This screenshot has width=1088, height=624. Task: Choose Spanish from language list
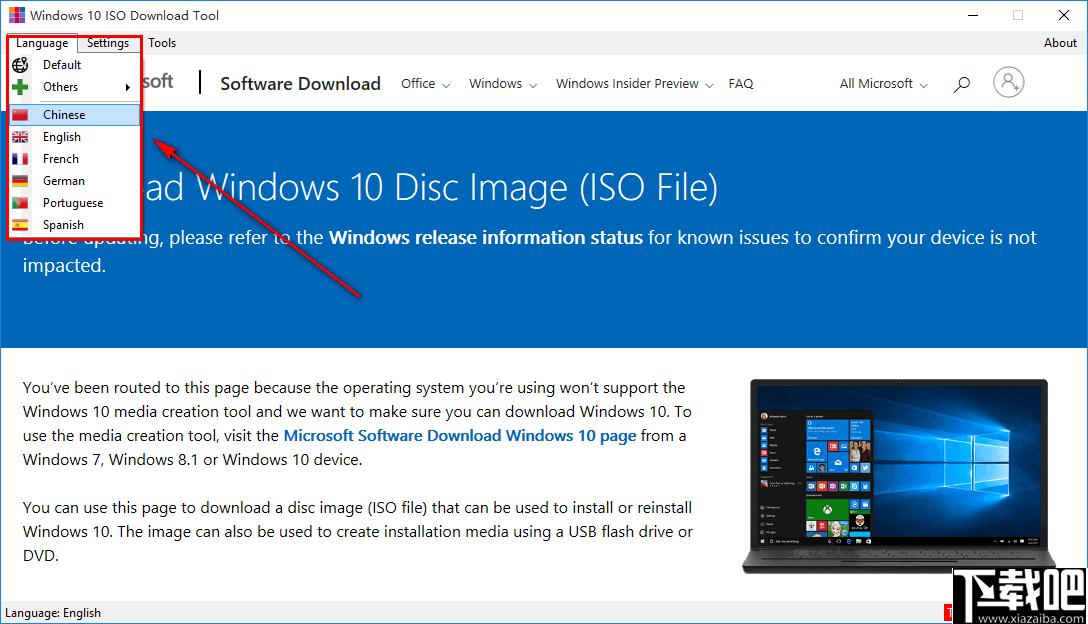tap(74, 225)
